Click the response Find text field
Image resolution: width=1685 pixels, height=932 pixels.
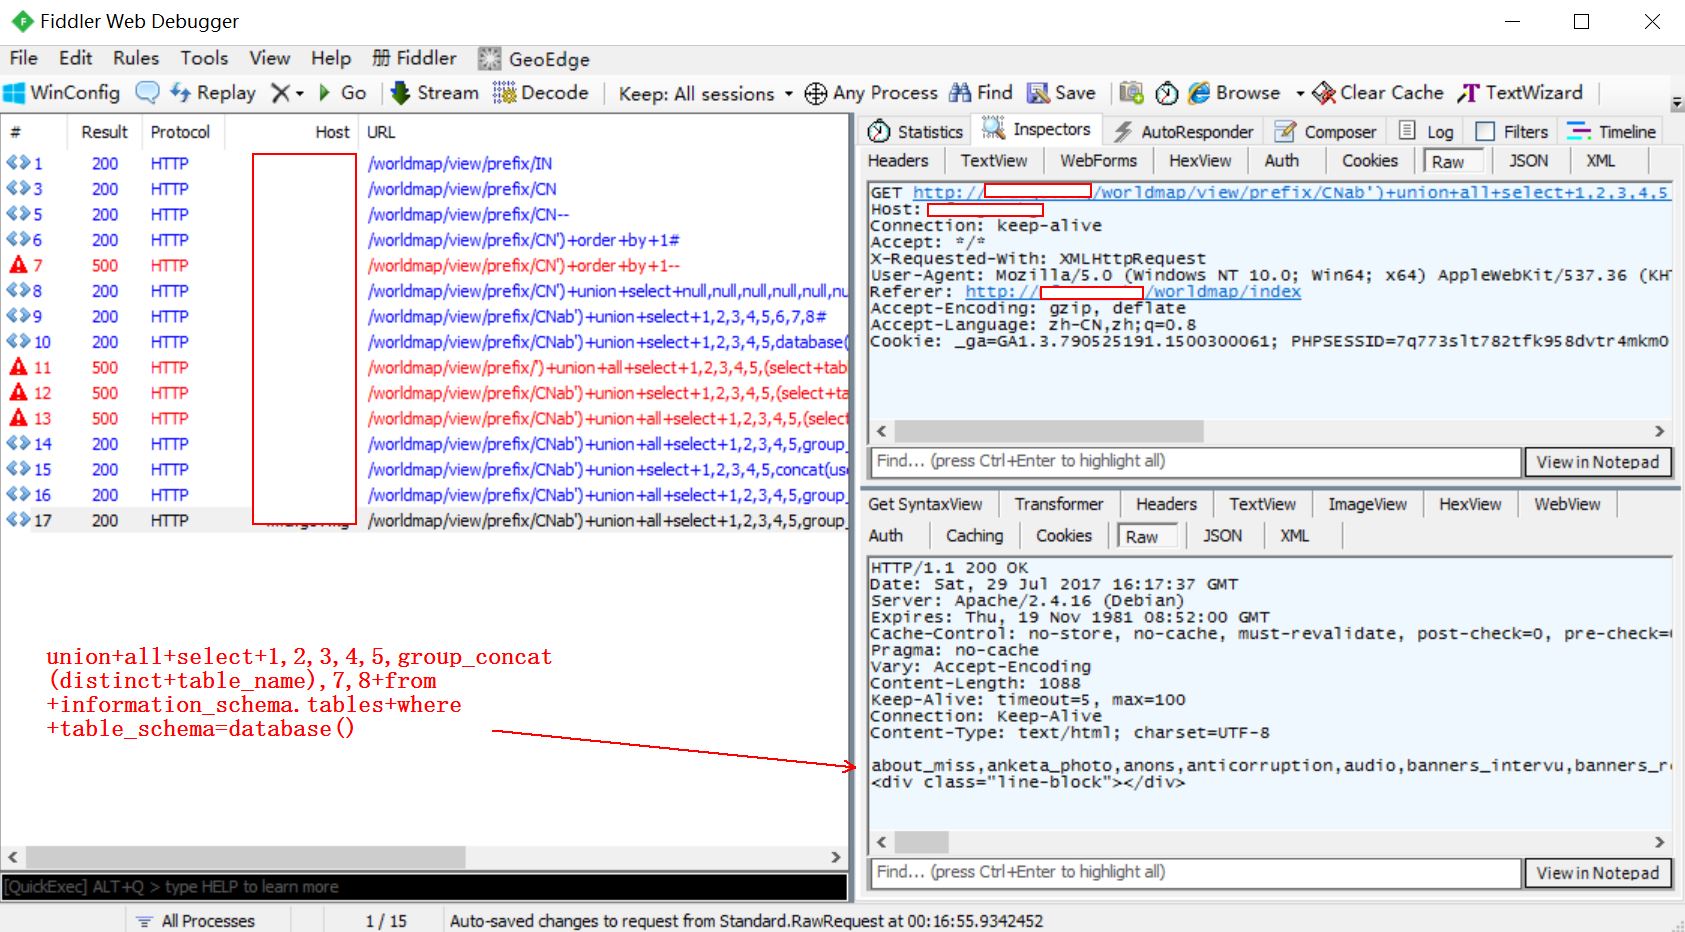point(1195,872)
